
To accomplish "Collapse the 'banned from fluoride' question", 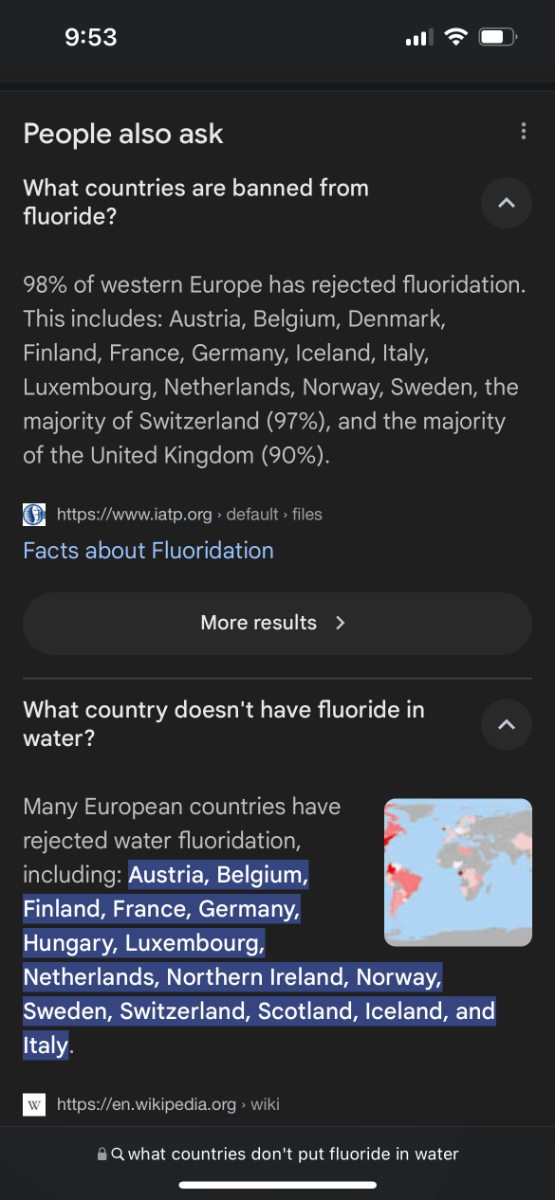I will (506, 203).
